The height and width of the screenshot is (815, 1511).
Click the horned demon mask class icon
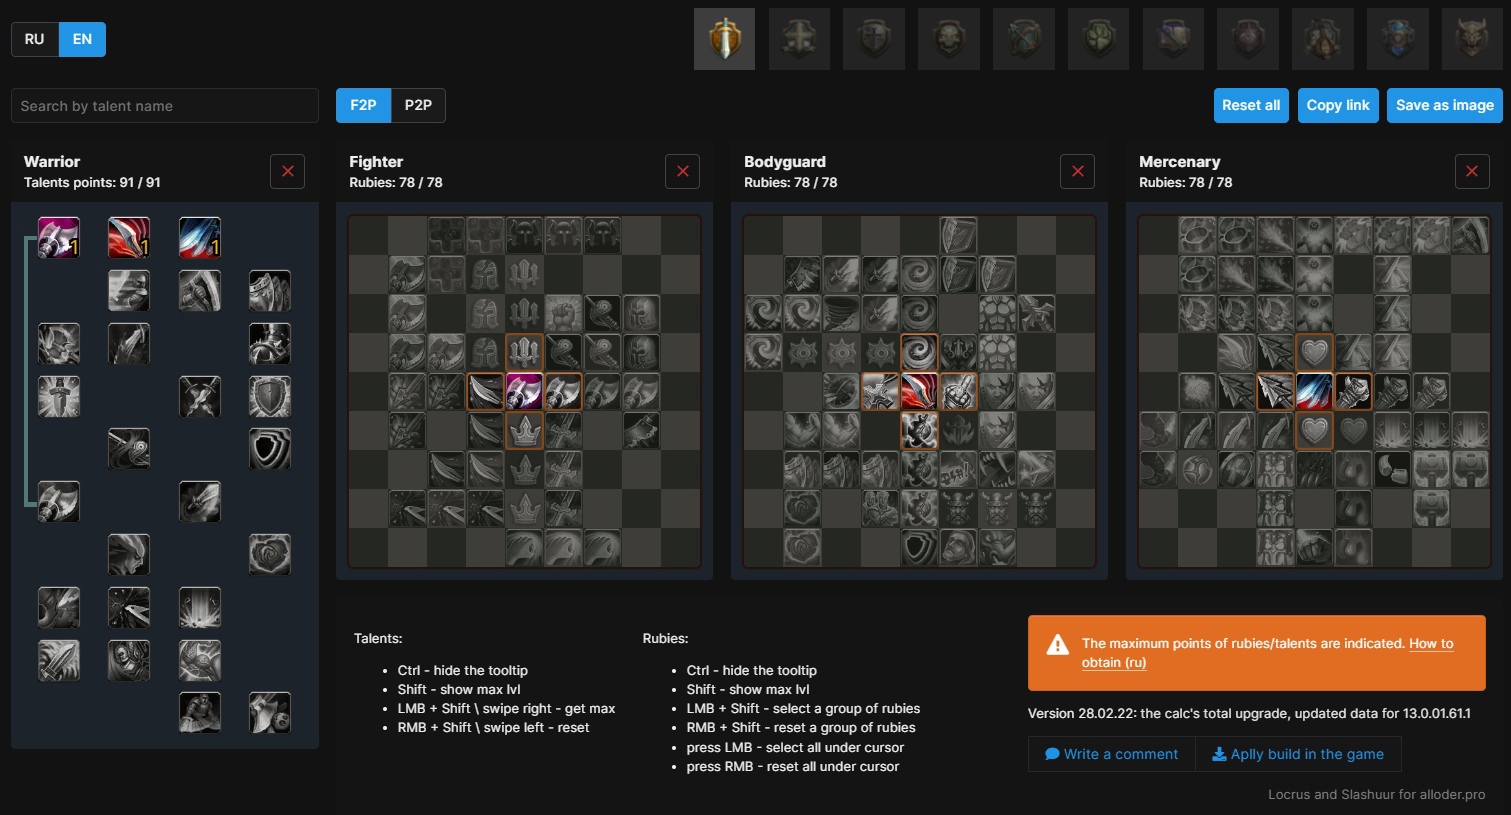(1473, 40)
